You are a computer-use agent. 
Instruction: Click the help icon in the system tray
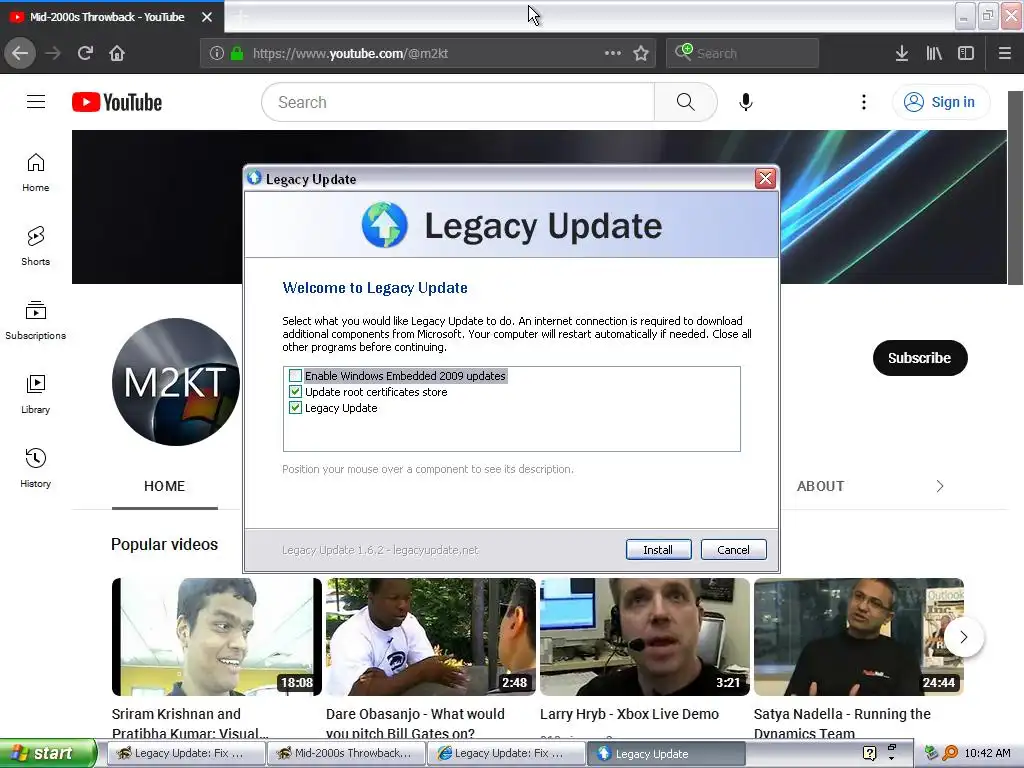click(x=869, y=753)
